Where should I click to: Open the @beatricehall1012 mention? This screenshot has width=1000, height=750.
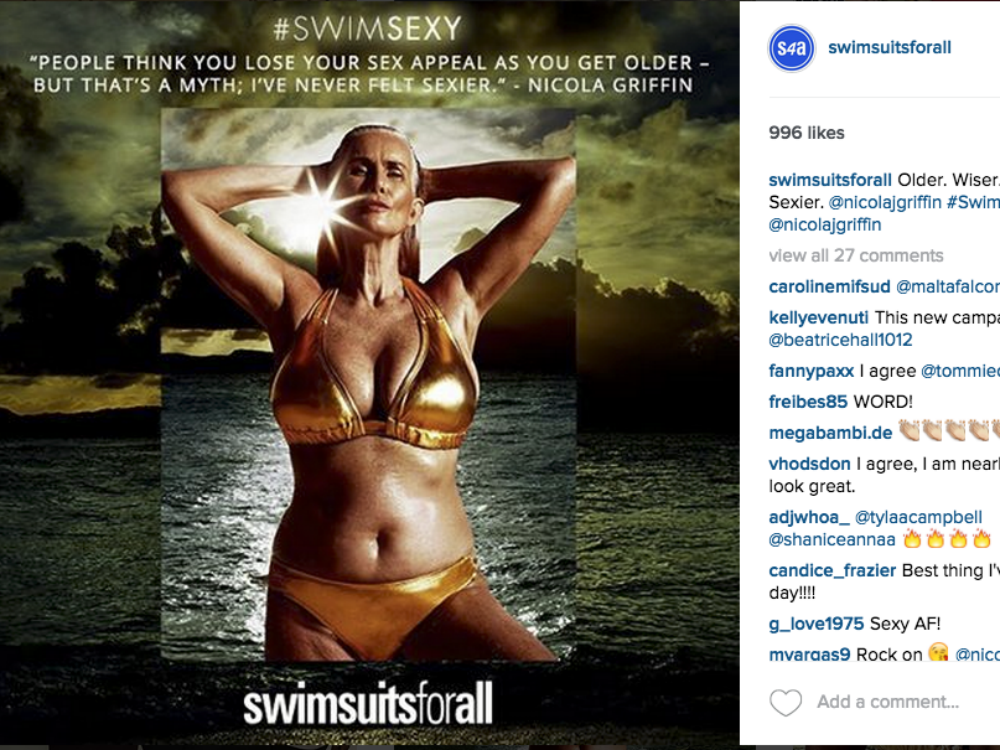pos(841,340)
